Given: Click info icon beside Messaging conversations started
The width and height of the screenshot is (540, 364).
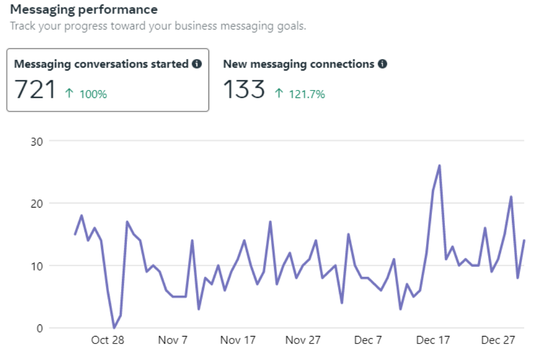Looking at the screenshot, I should tap(197, 64).
